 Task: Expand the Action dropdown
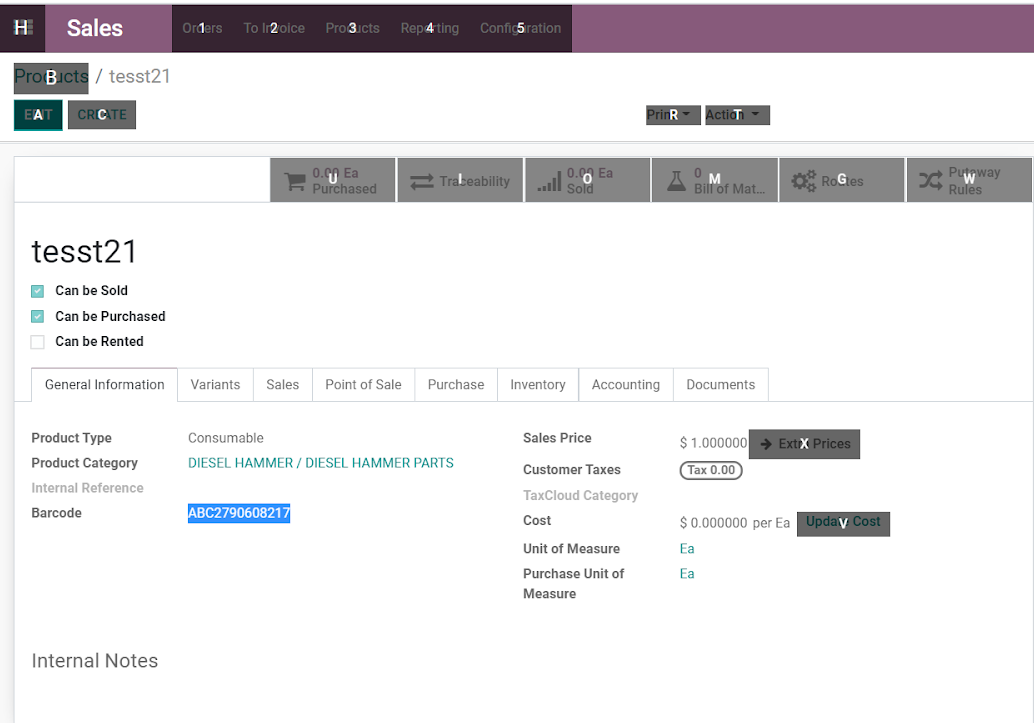[737, 115]
